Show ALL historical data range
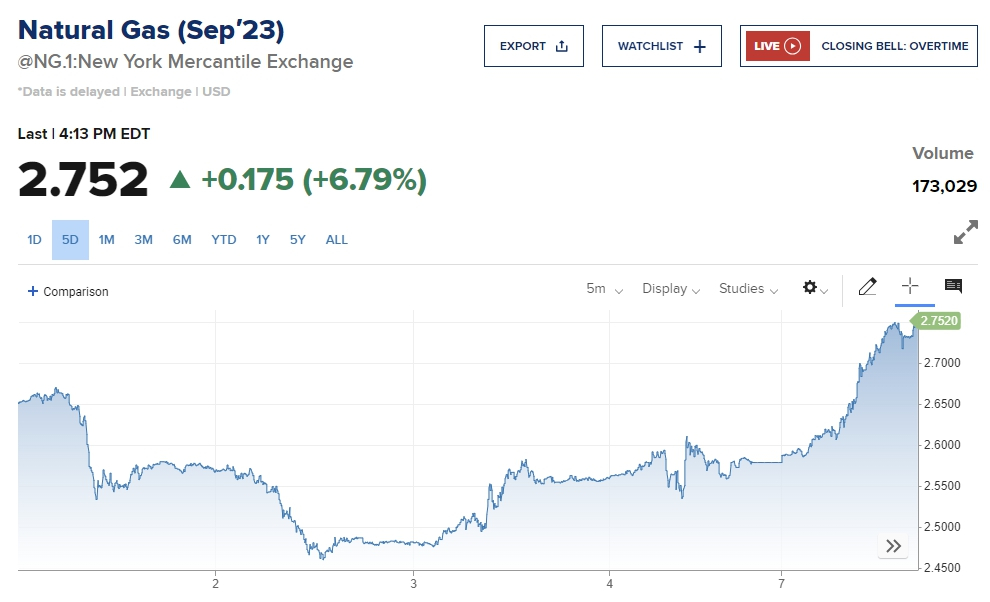This screenshot has height=602, width=990. tap(337, 240)
